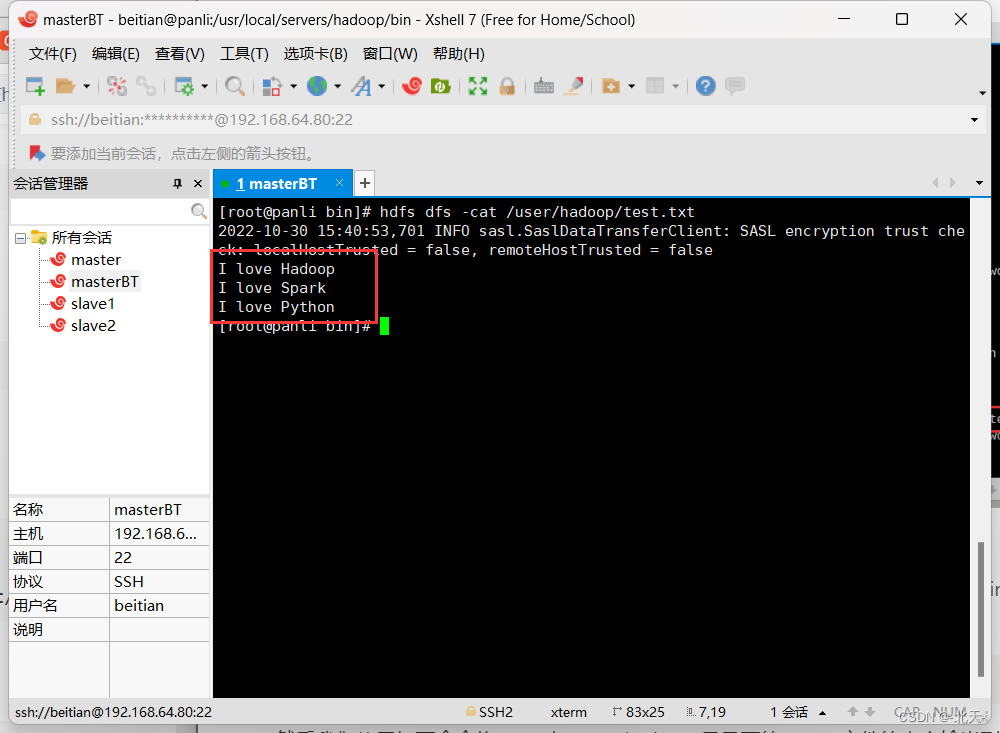Open the 帮助(H) menu

(459, 54)
